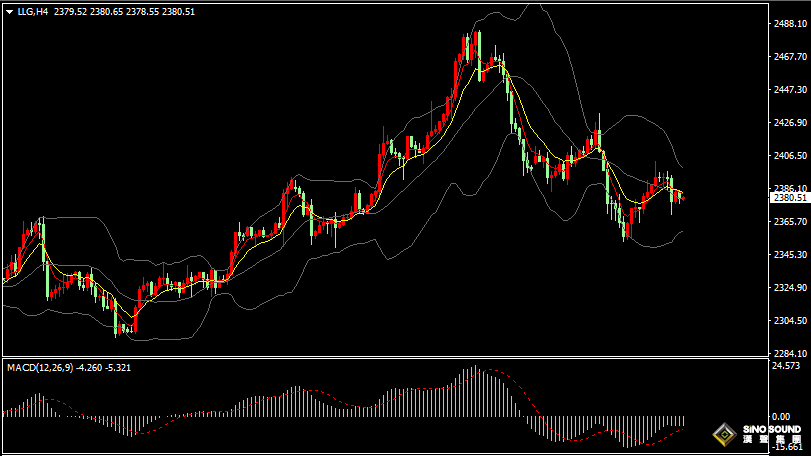Click the 2488.10 price axis label
The image size is (811, 456).
pos(789,23)
